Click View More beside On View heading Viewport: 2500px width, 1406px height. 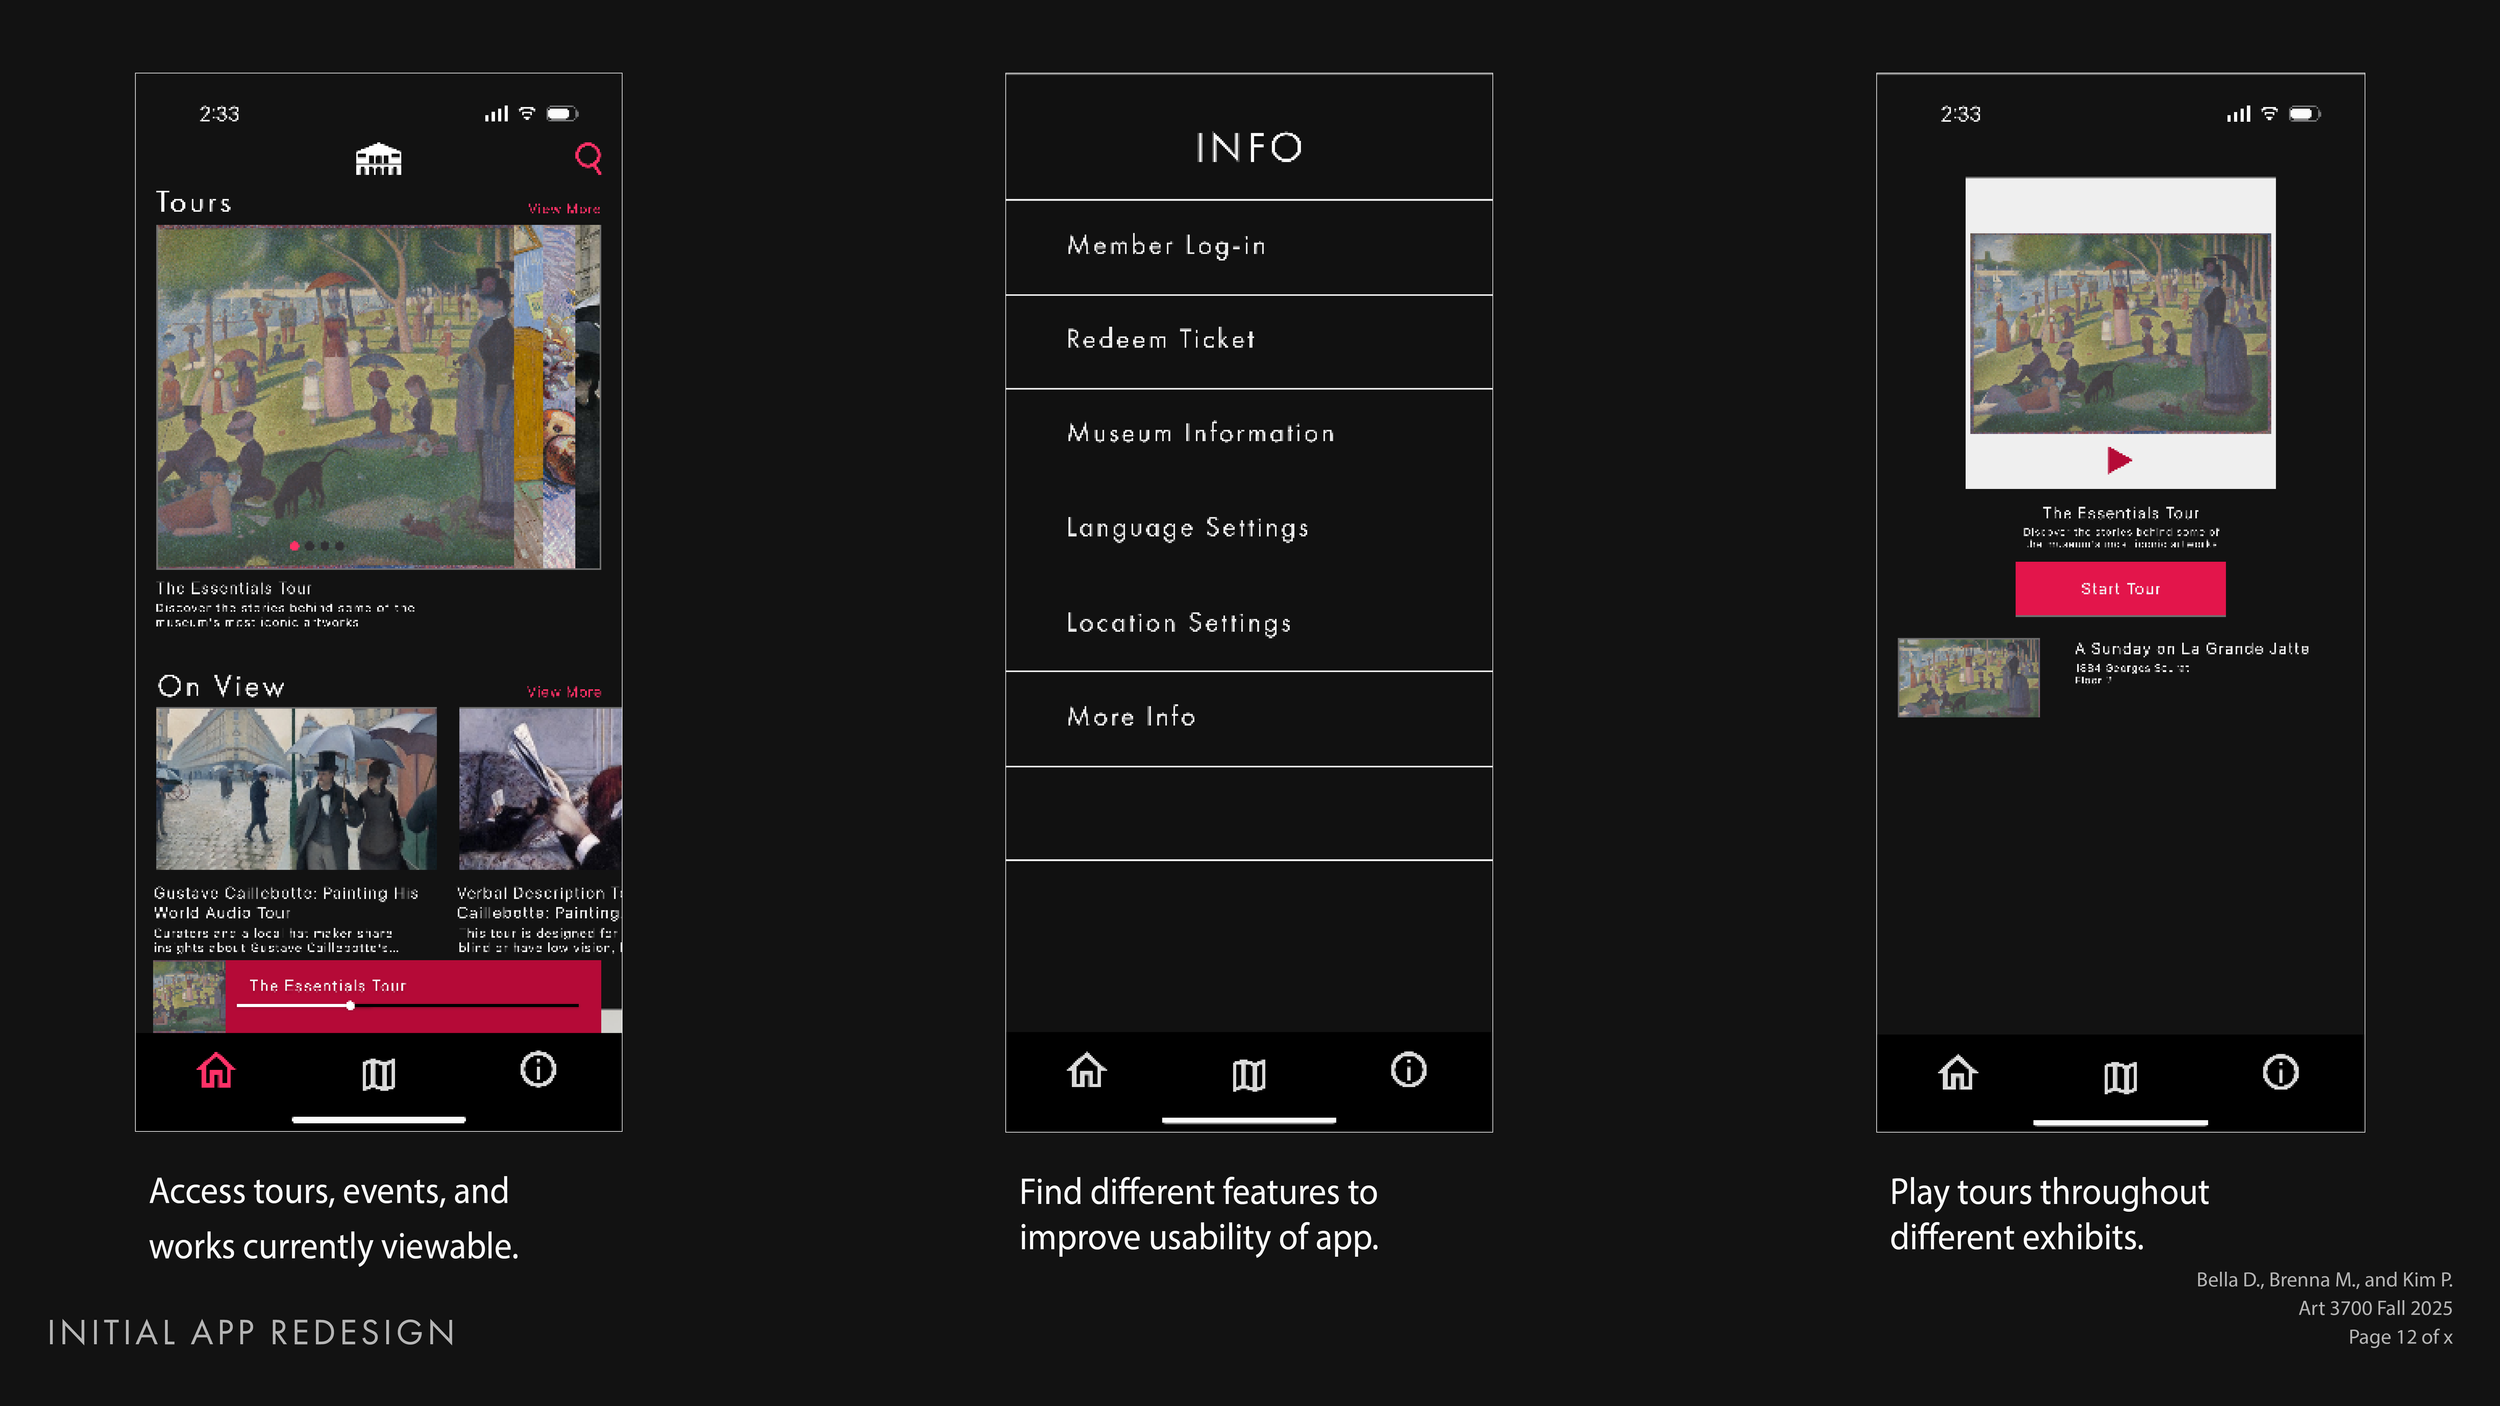564,692
